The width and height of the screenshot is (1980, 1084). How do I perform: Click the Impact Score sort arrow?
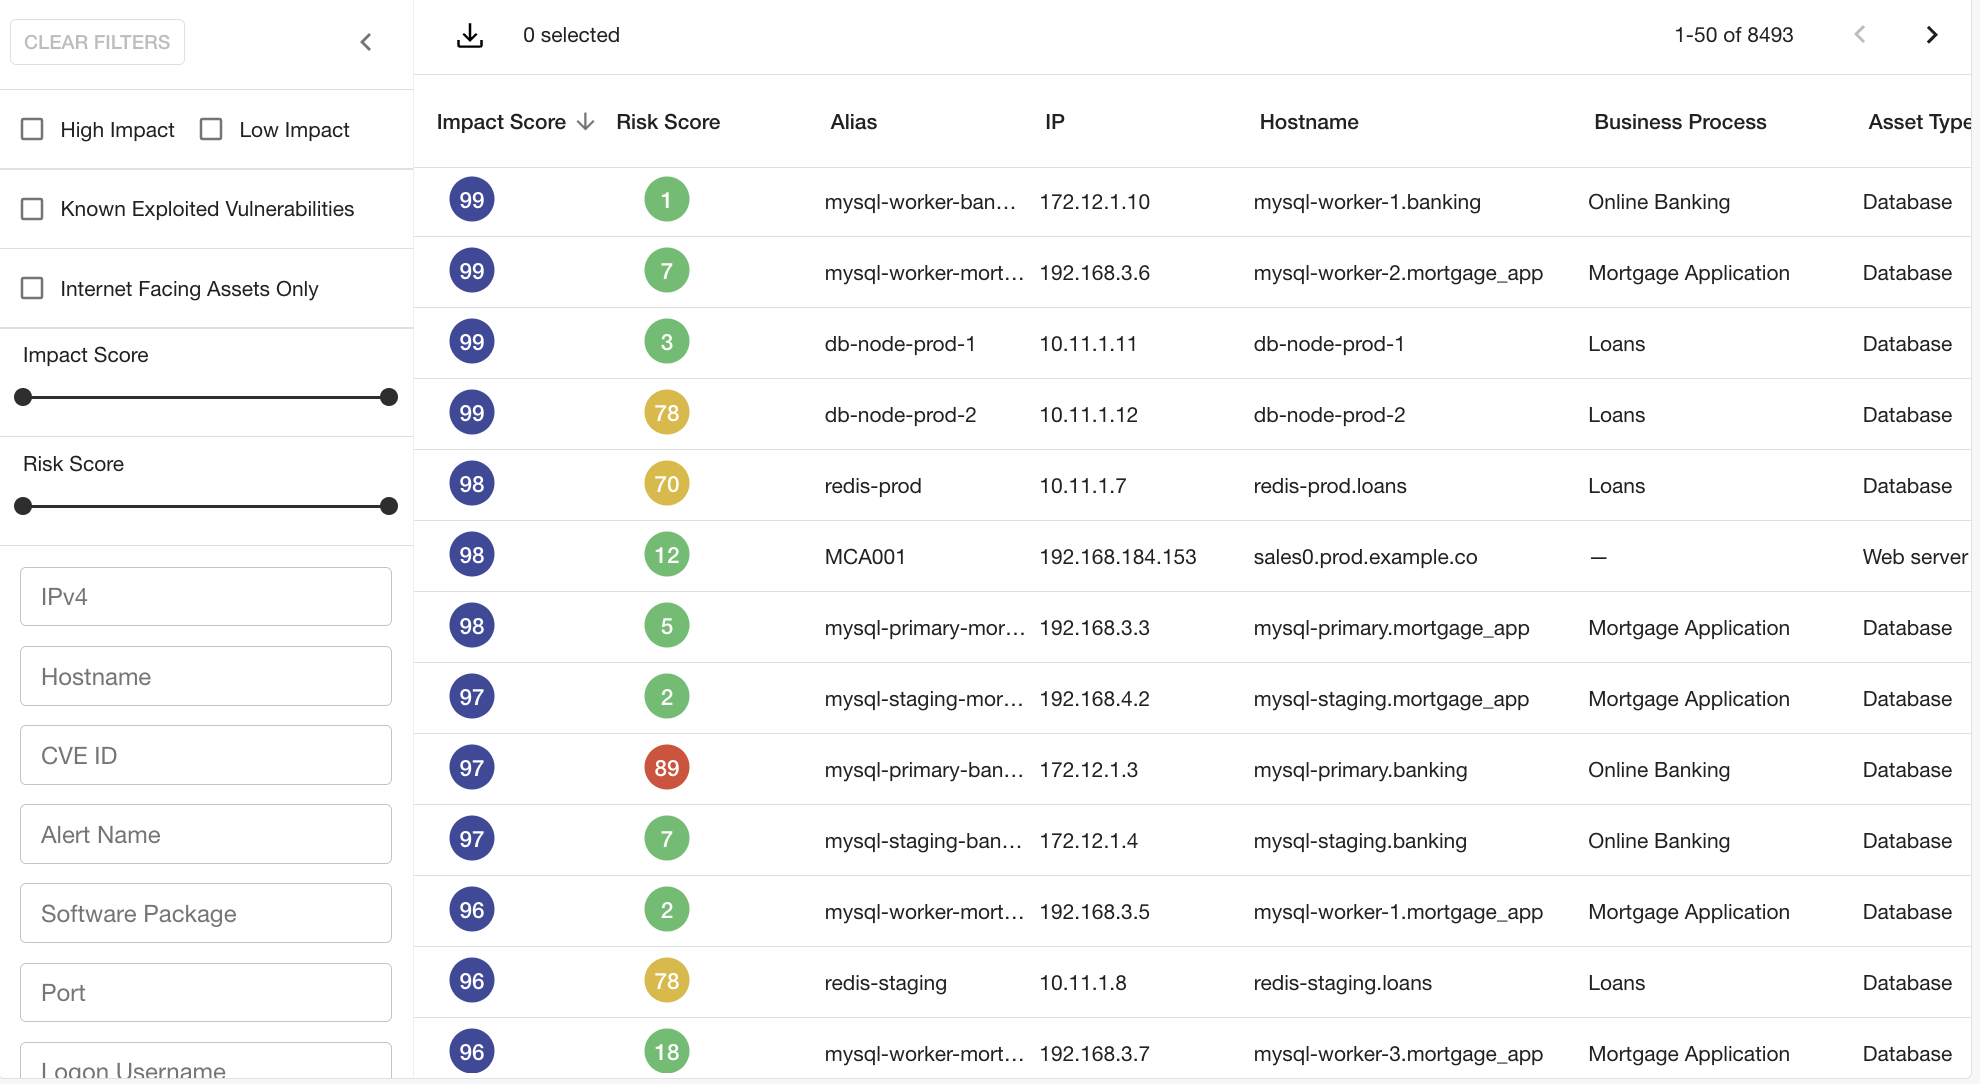tap(586, 122)
